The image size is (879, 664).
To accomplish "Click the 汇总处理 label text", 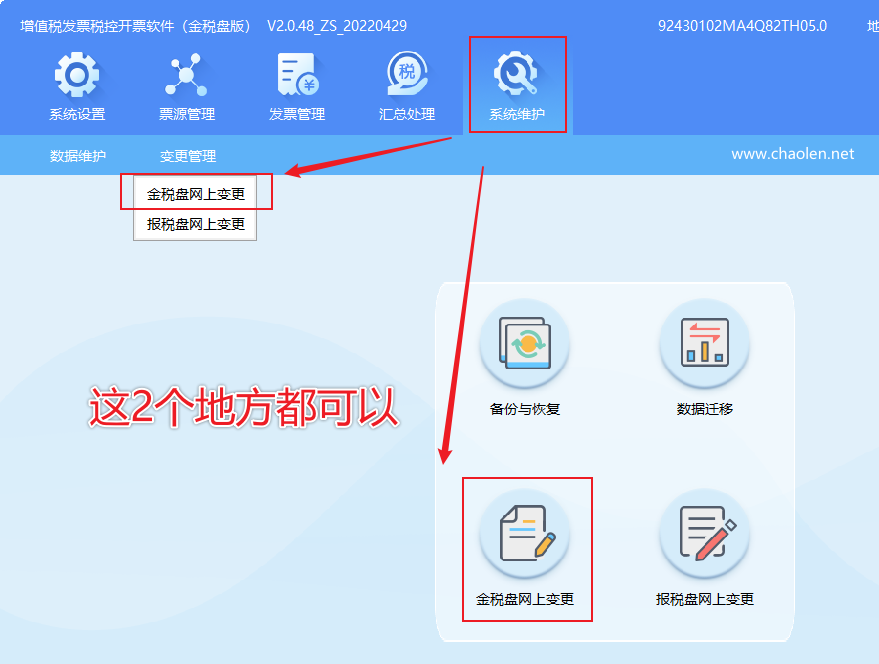I will tap(407, 114).
